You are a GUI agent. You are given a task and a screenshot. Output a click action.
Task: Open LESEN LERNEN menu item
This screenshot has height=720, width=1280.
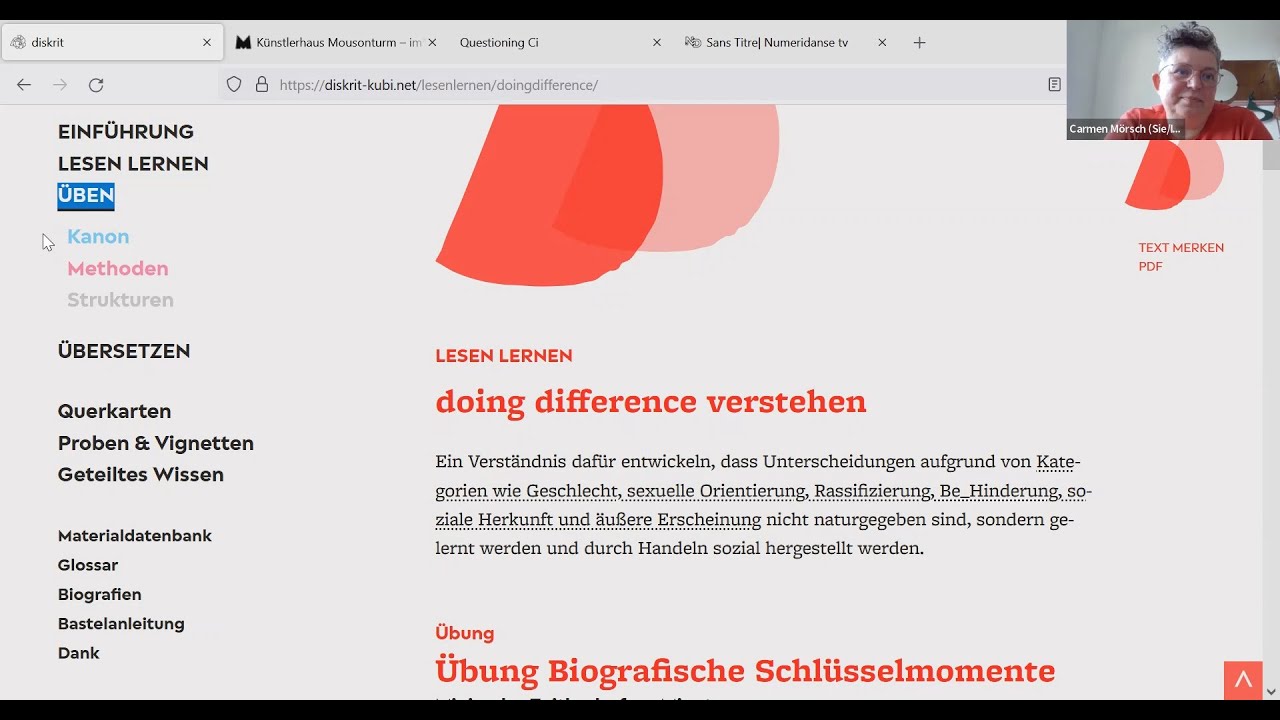pos(133,164)
